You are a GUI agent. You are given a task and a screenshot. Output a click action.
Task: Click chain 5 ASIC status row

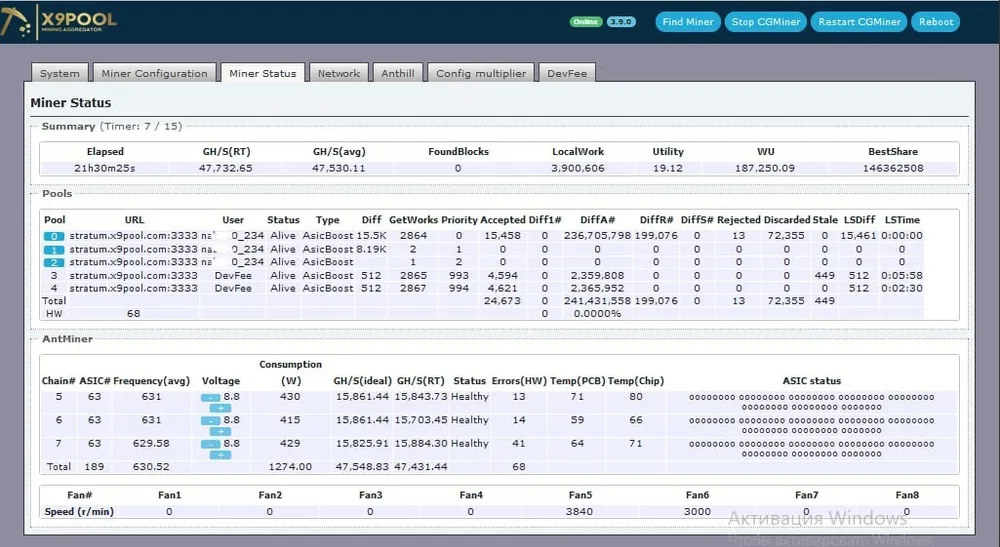click(x=811, y=402)
